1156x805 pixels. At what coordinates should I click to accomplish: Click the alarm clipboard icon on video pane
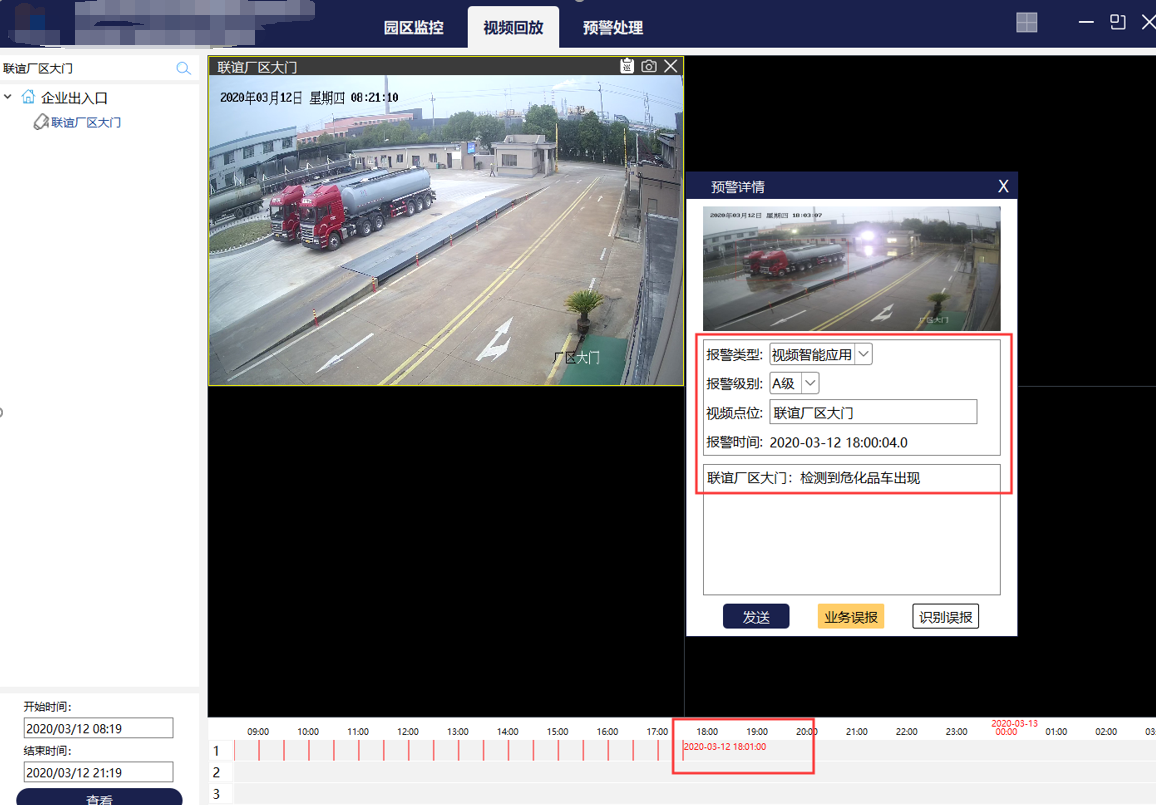[627, 66]
